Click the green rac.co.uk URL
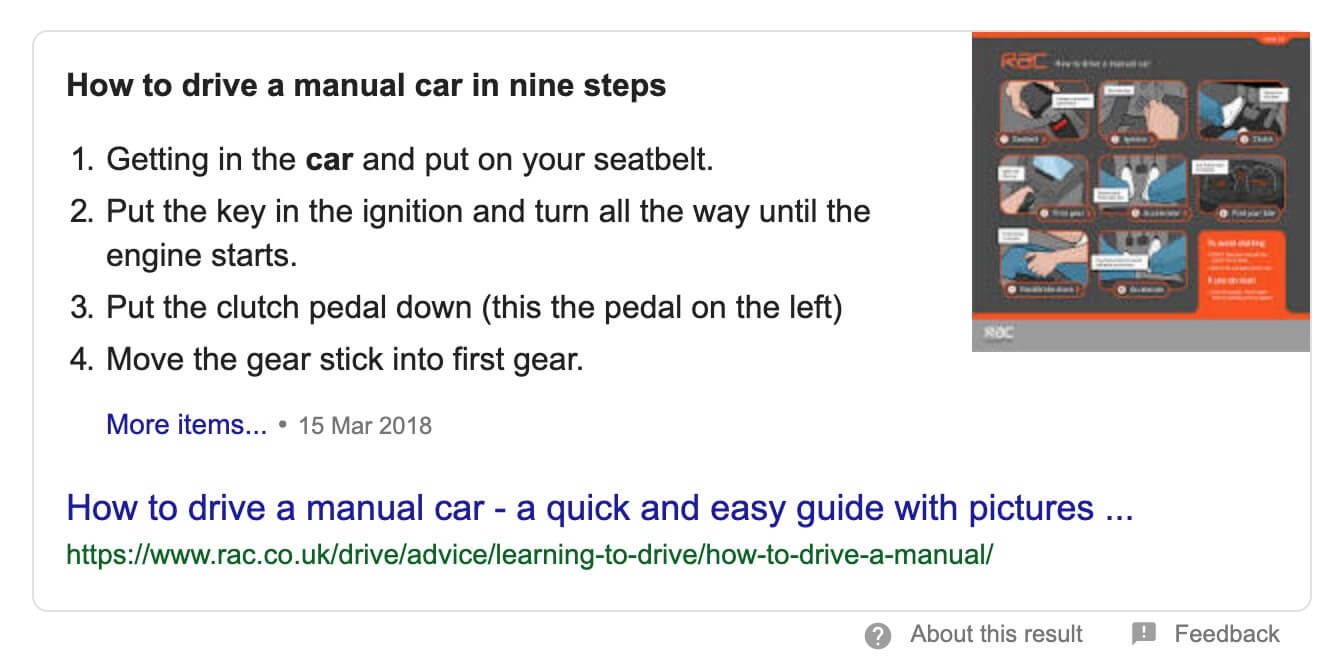 (530, 554)
